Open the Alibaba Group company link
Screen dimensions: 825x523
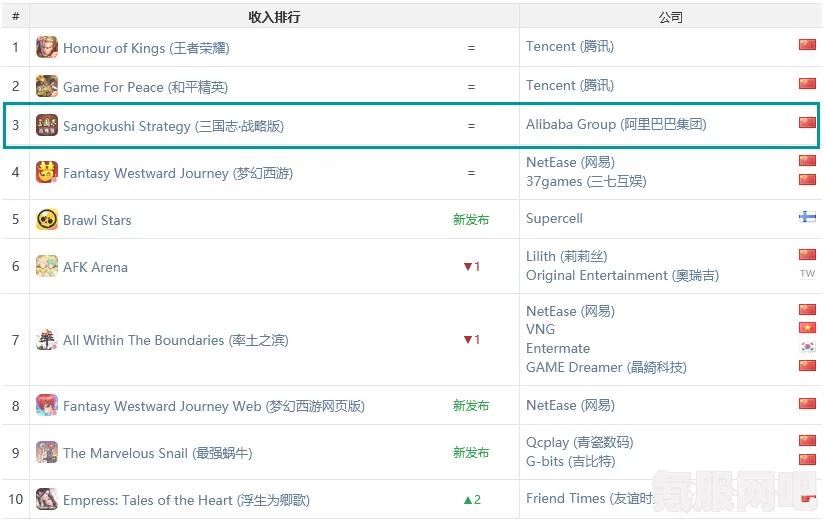click(616, 125)
